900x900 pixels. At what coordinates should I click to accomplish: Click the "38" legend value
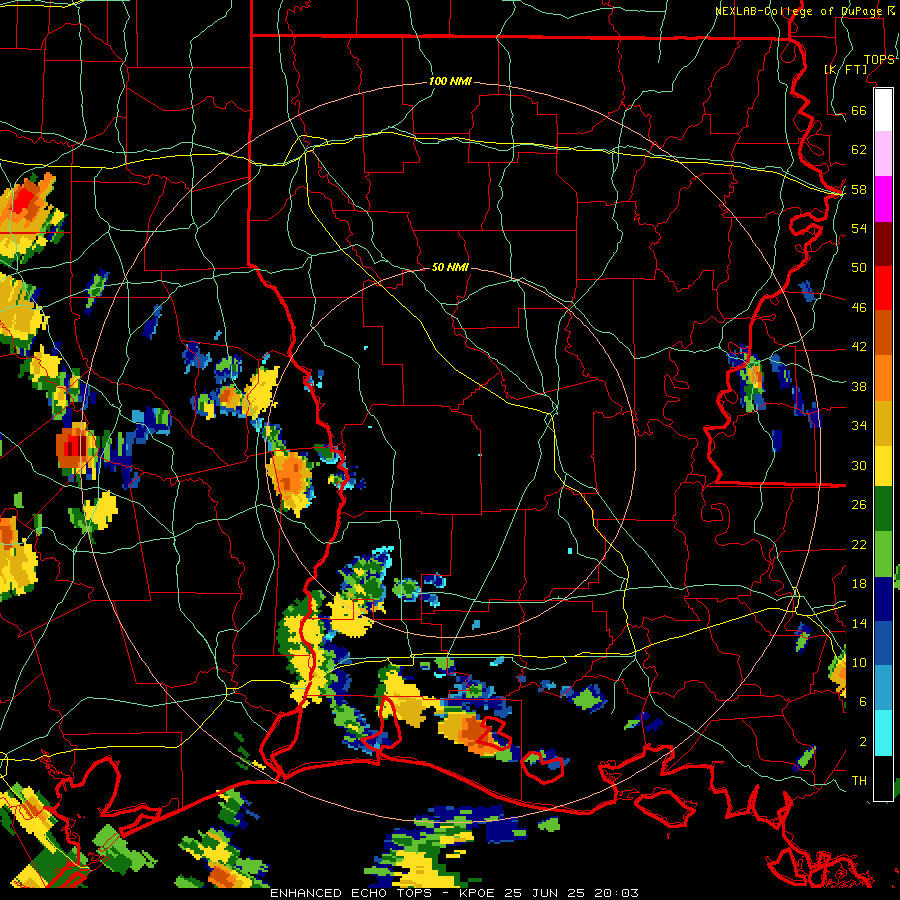(x=859, y=386)
